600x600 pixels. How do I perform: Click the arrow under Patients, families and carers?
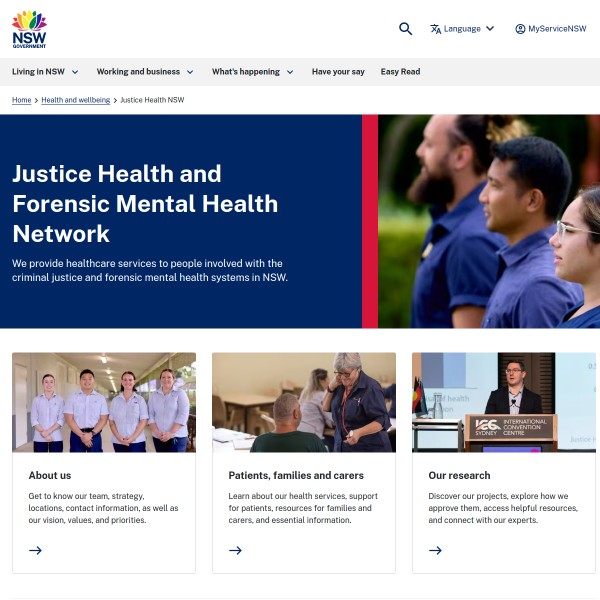pyautogui.click(x=235, y=550)
